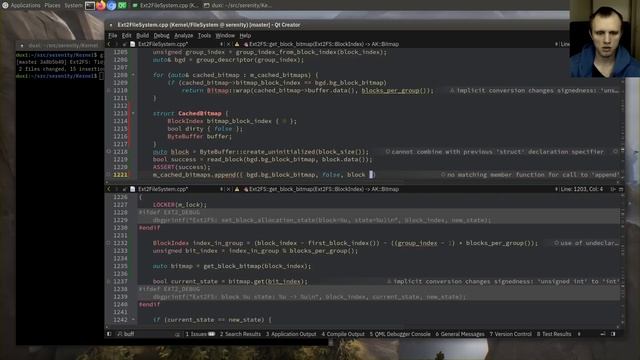640x360 pixels.
Task: Launch Chromium browser from top panel
Action: pos(111,5)
